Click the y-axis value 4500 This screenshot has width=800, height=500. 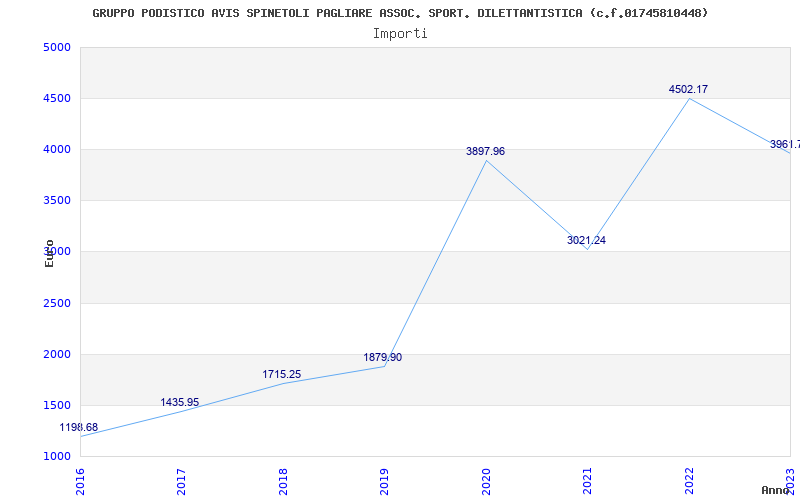click(x=57, y=98)
